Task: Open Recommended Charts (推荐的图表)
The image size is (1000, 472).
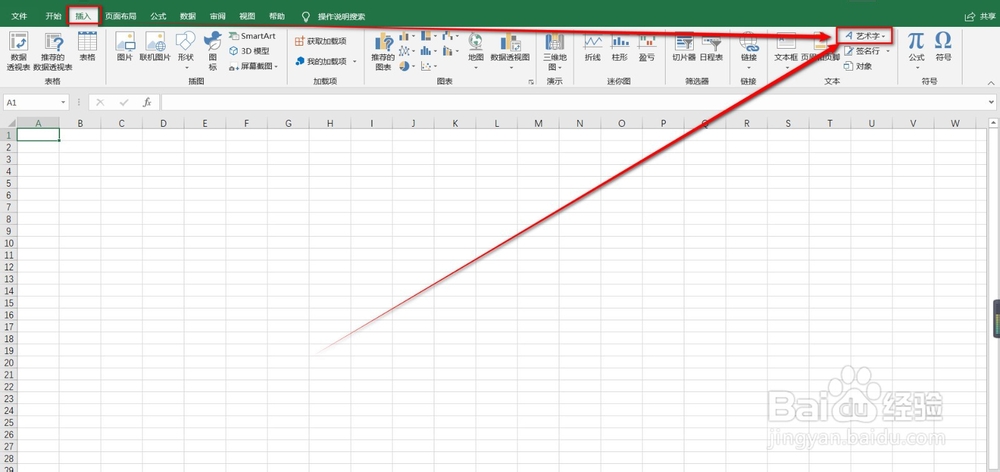Action: 383,51
